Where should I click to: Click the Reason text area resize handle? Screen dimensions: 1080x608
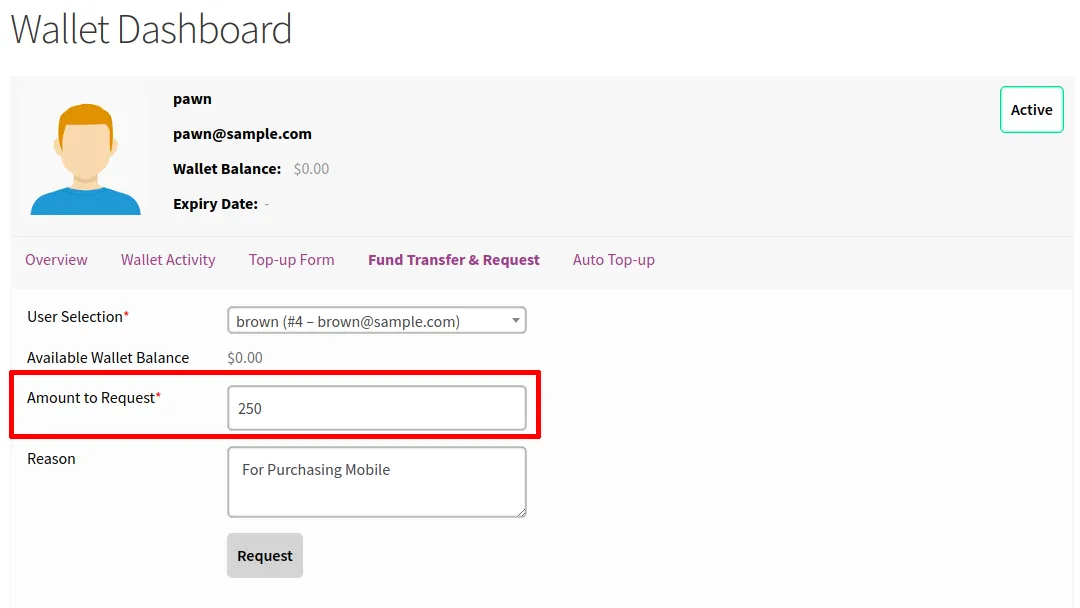click(x=521, y=512)
